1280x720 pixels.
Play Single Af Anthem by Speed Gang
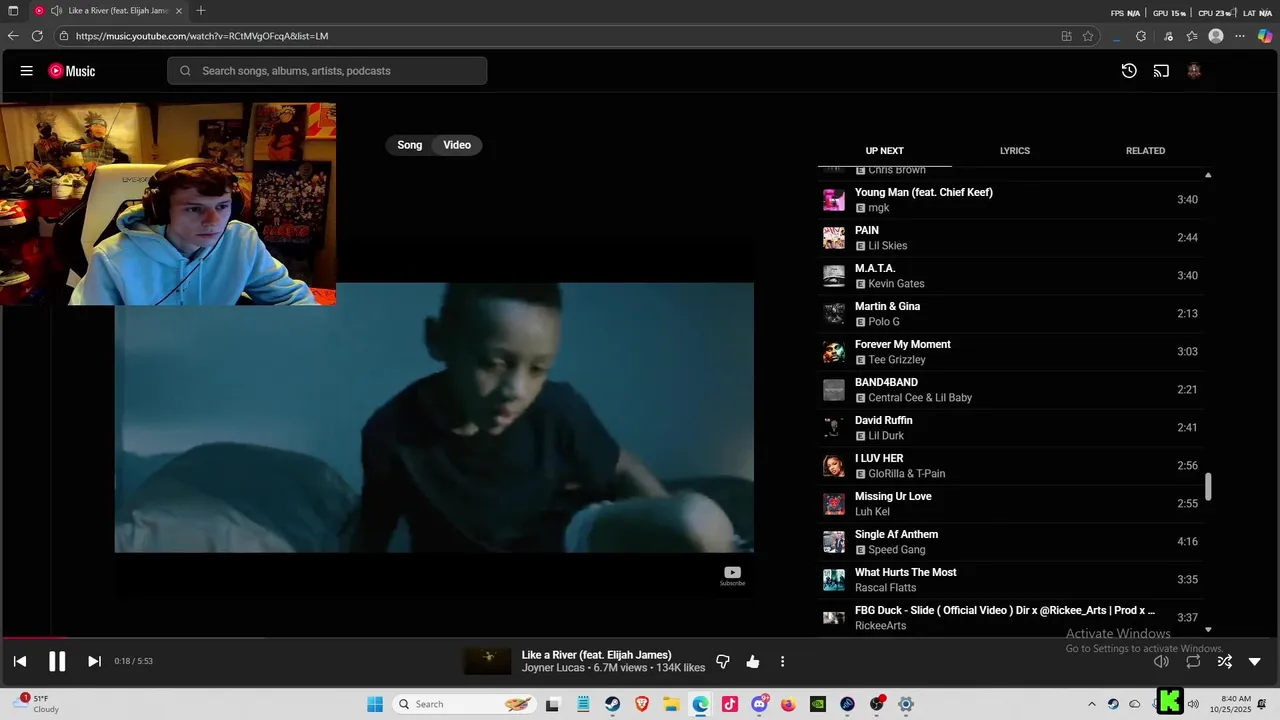[x=1011, y=542]
